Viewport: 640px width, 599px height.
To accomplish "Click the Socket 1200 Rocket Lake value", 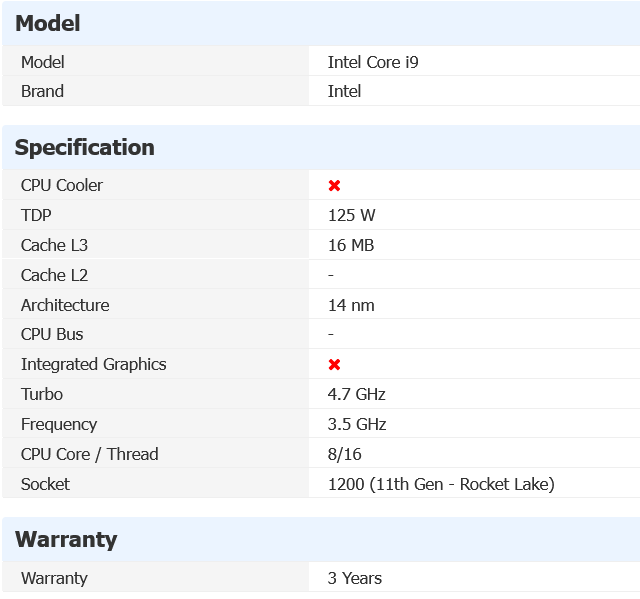I will coord(441,484).
